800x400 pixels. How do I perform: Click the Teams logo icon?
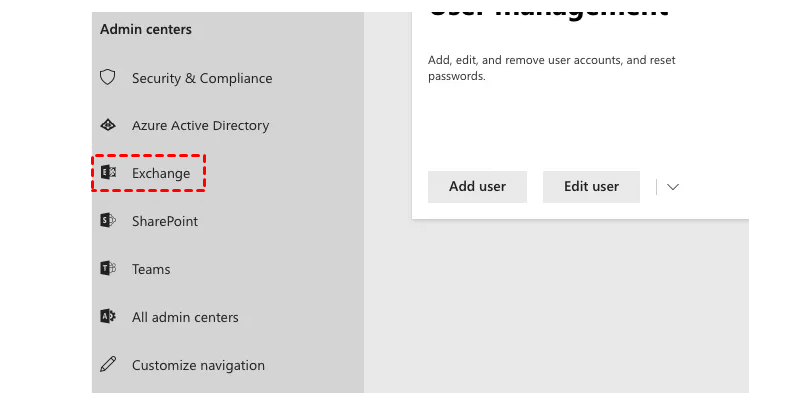click(109, 269)
